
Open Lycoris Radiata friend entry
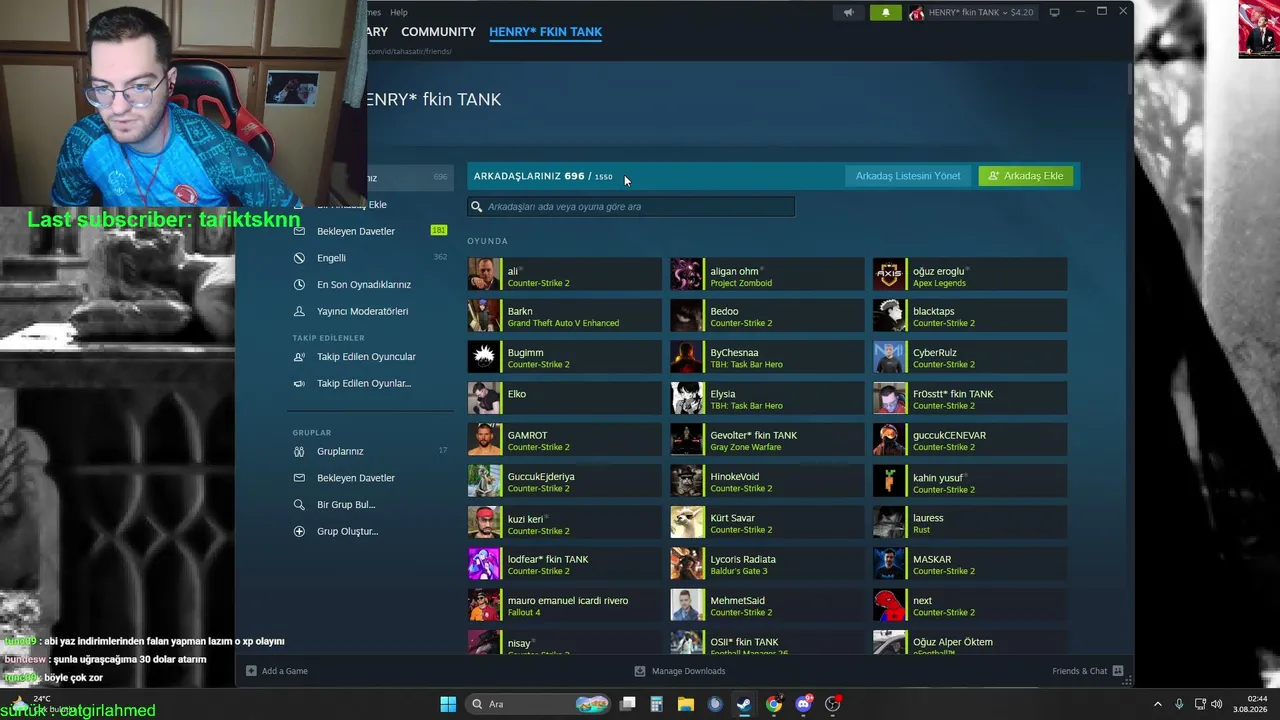click(x=767, y=563)
